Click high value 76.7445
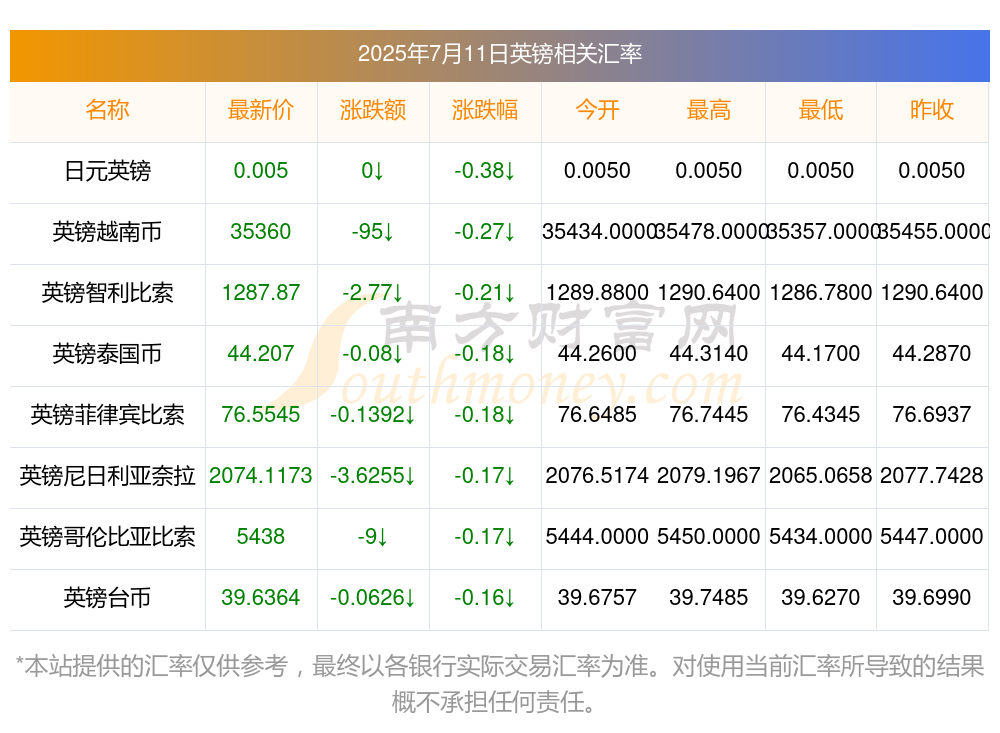Viewport: 1000px width, 733px height. [709, 415]
